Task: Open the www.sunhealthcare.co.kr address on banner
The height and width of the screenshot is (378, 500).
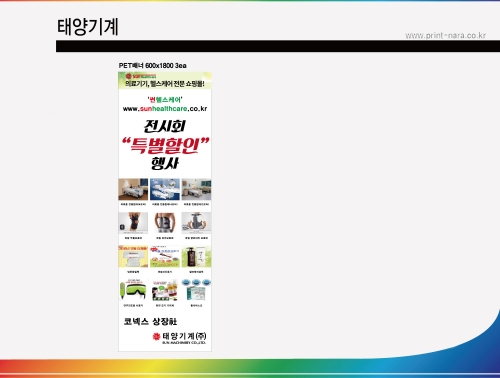Action: (x=165, y=109)
